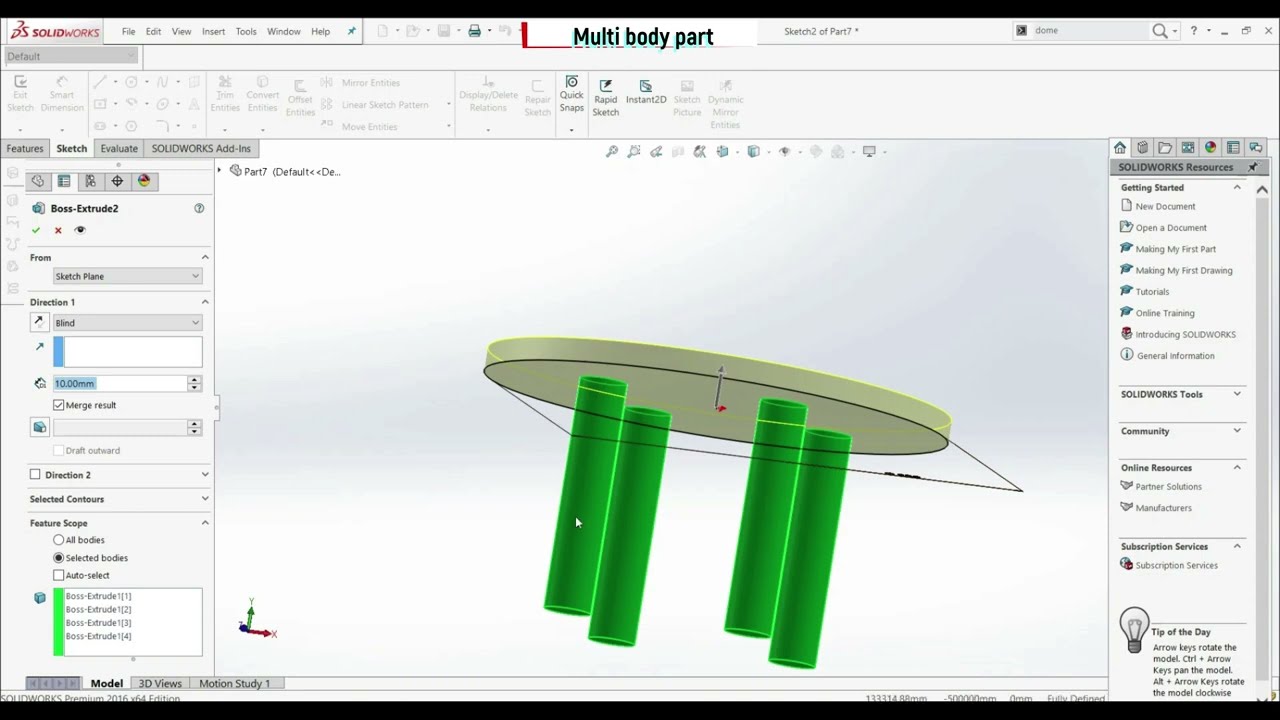Expand the Community section

(x=1237, y=431)
